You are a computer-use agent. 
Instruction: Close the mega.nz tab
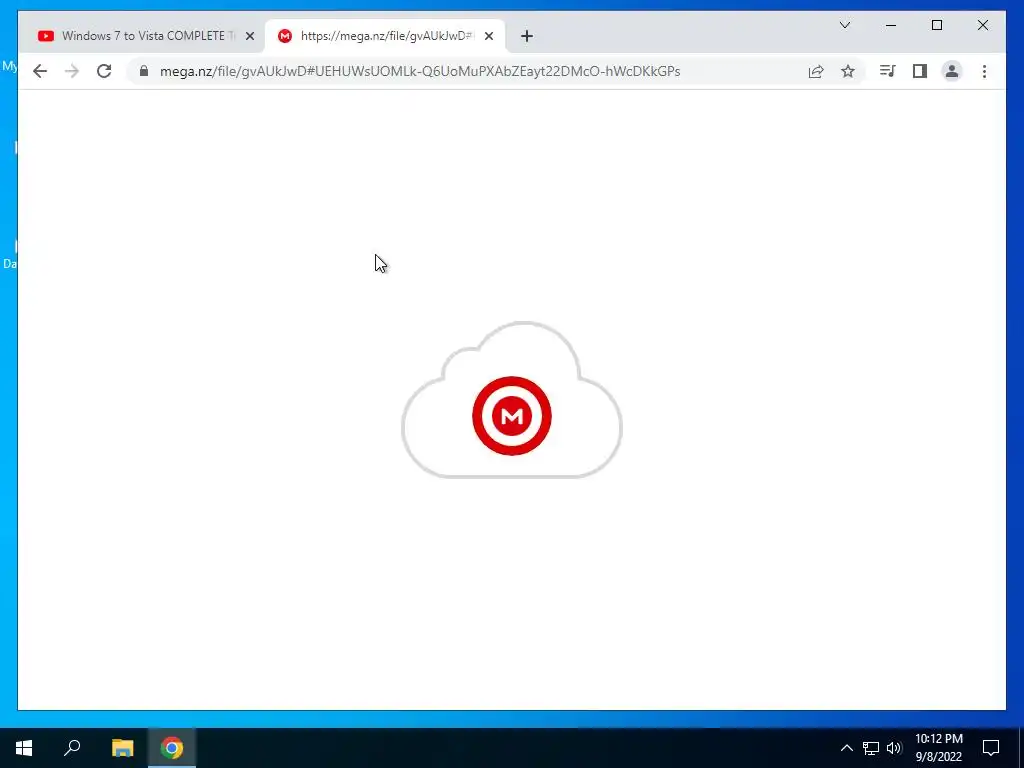click(488, 36)
